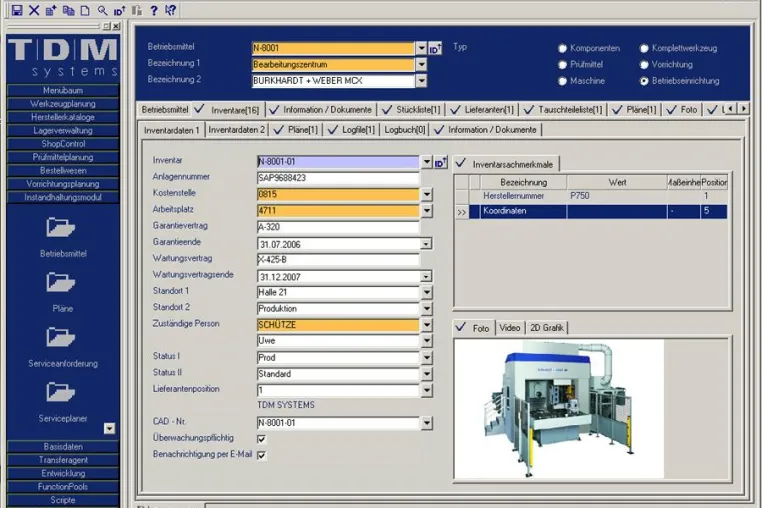
Task: Toggle the Überwachungspflichtig checkbox
Action: pos(261,439)
